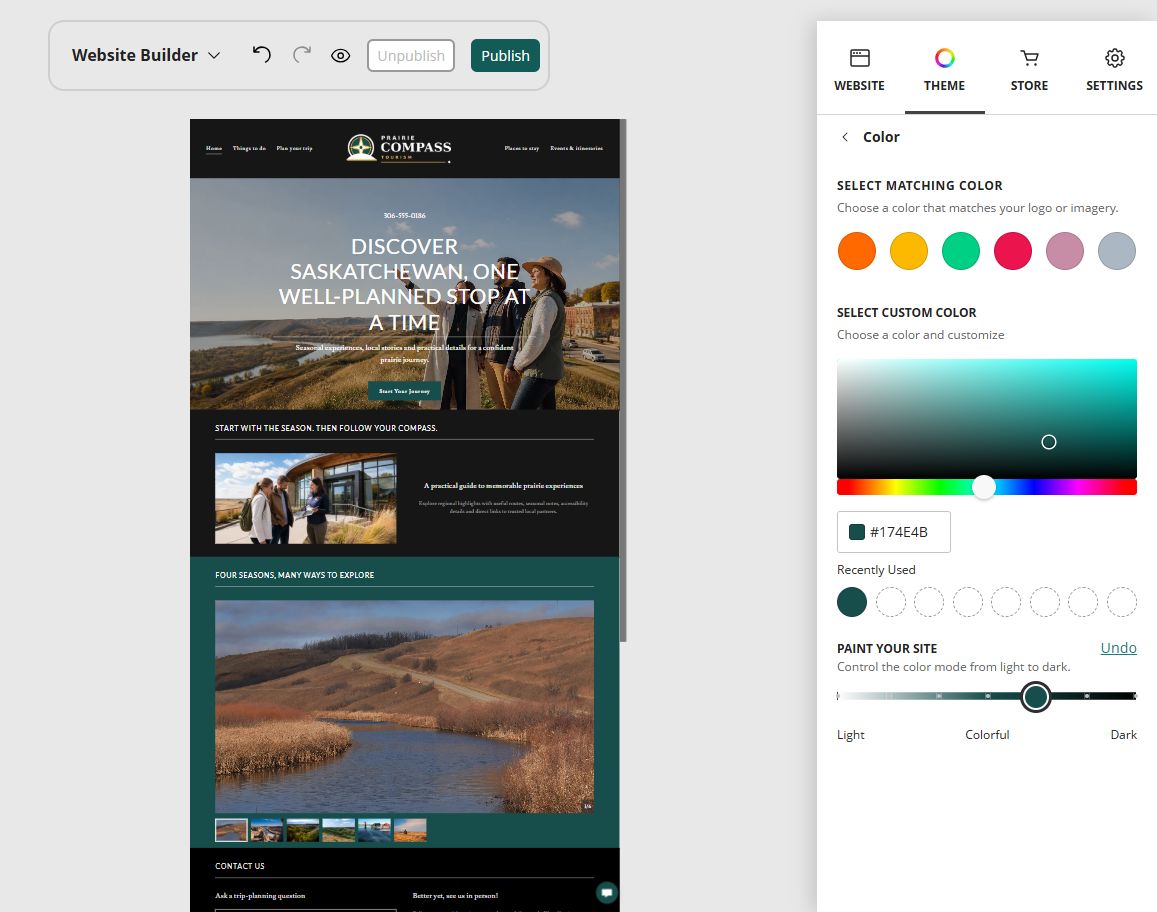
Task: Go back from Color panel with the chevron
Action: coord(845,137)
